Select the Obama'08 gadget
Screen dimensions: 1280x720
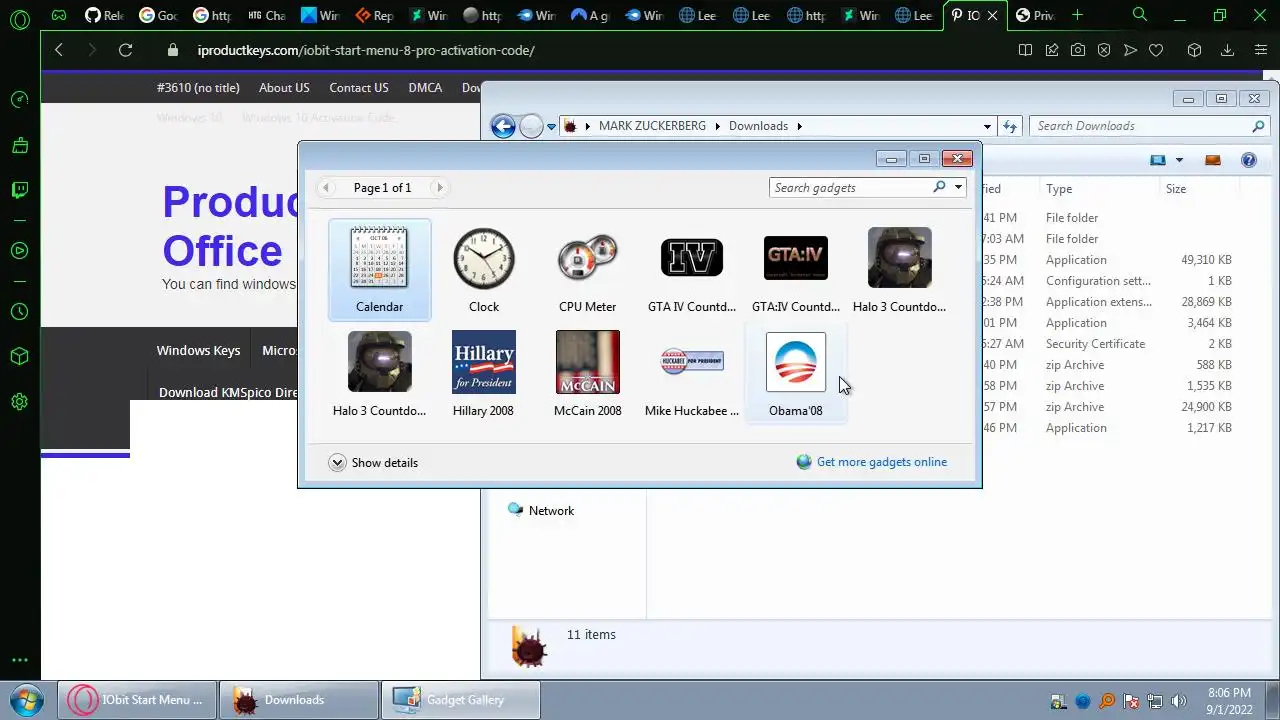coord(796,374)
